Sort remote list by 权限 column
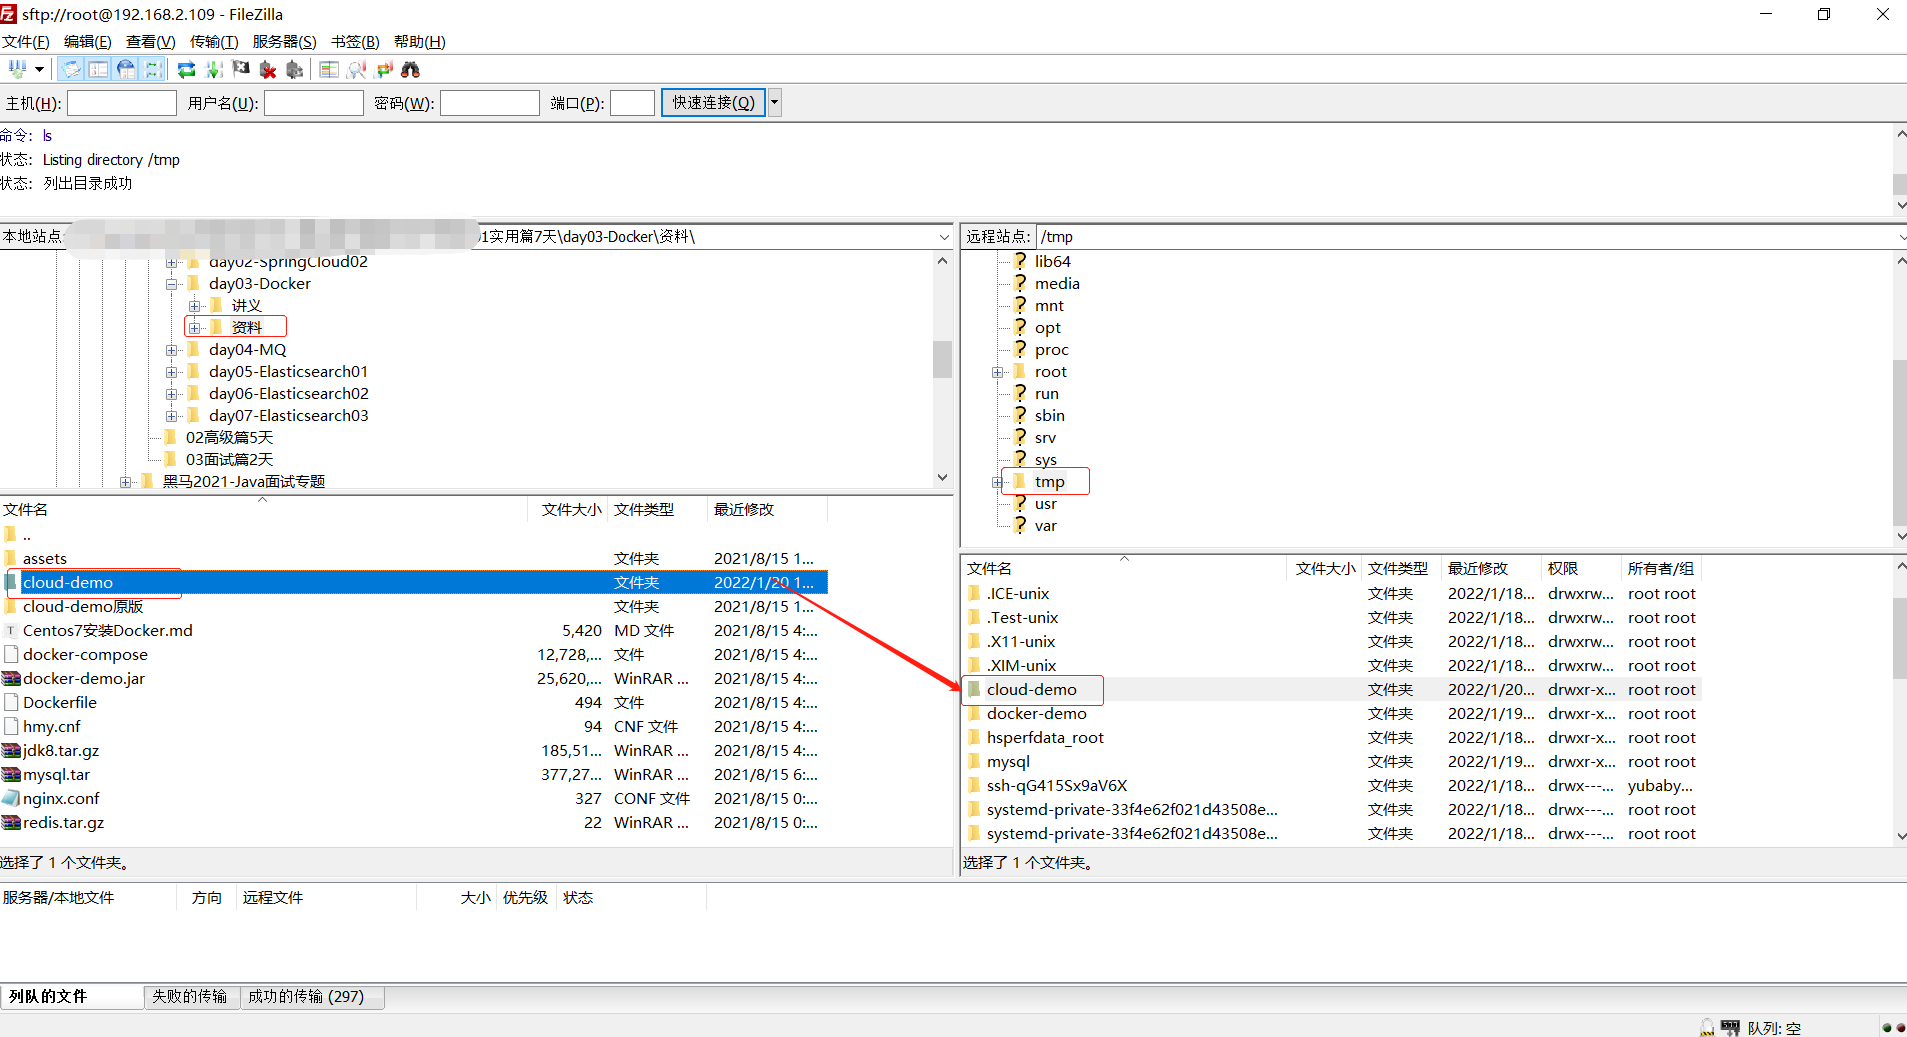 [1581, 569]
